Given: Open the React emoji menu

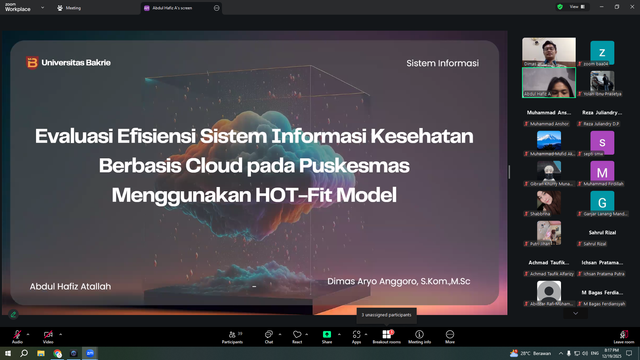Looking at the screenshot, I should click(297, 337).
